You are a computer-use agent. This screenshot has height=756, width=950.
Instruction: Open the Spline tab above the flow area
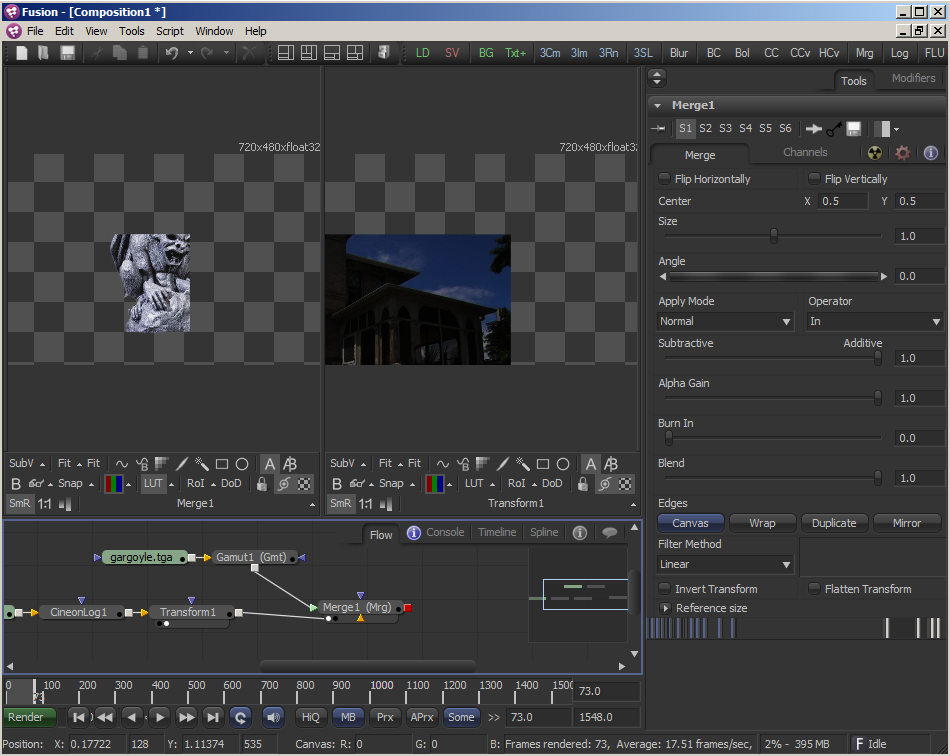click(543, 533)
